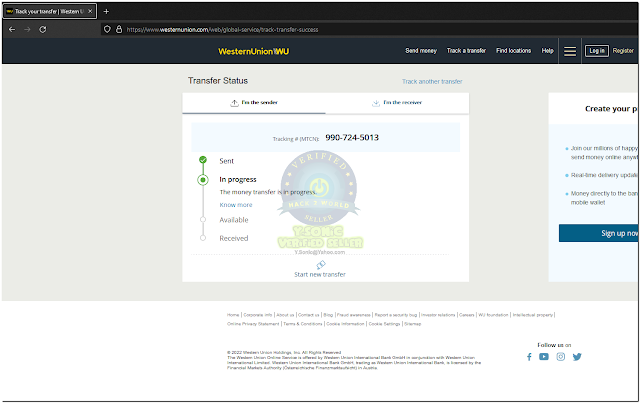Viewport: 640px width, 403px height.
Task: Open the Home footer link
Action: [233, 315]
